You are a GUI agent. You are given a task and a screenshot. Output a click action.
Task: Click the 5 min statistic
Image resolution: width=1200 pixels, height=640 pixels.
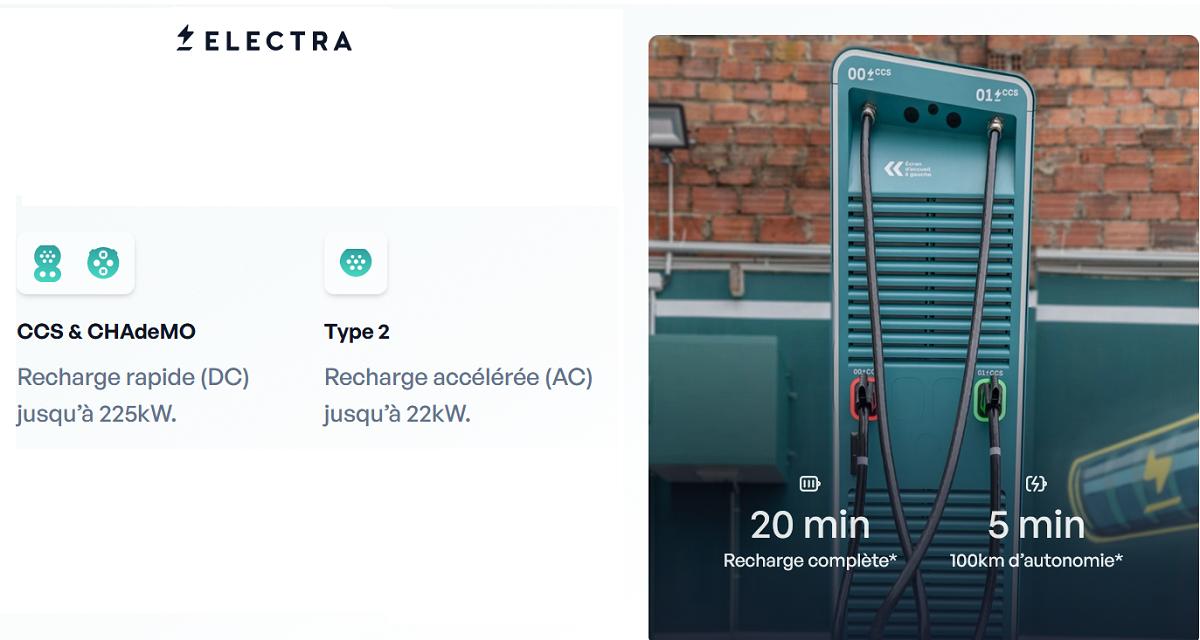[x=1036, y=525]
